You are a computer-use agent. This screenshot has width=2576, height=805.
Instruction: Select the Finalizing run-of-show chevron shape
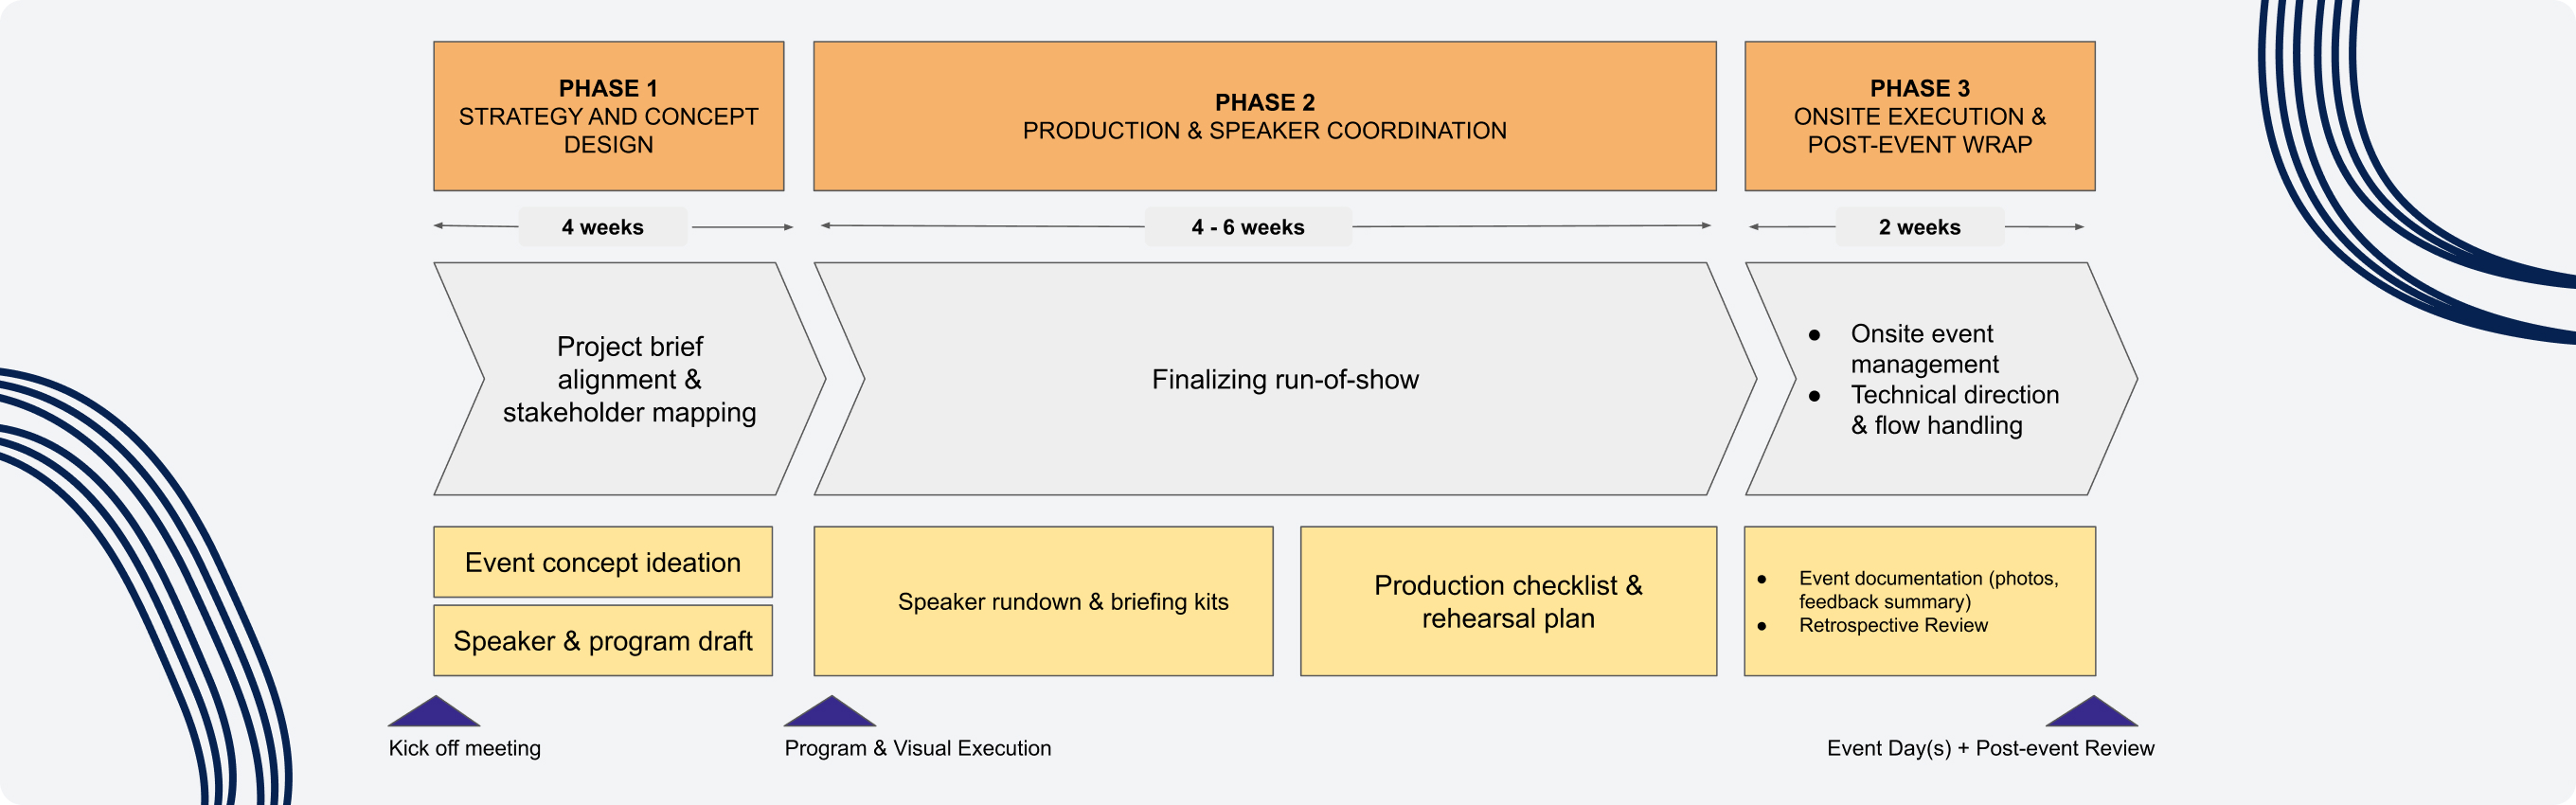(x=1285, y=379)
